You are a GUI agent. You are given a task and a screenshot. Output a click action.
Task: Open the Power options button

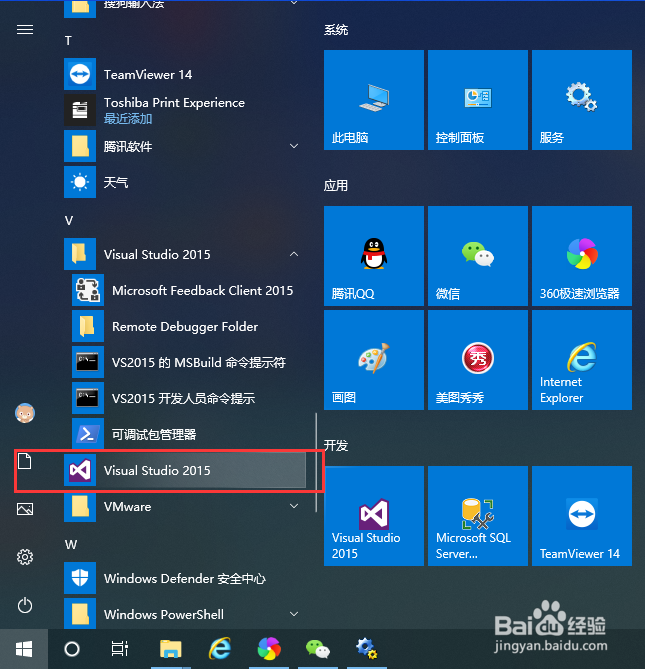click(x=25, y=605)
